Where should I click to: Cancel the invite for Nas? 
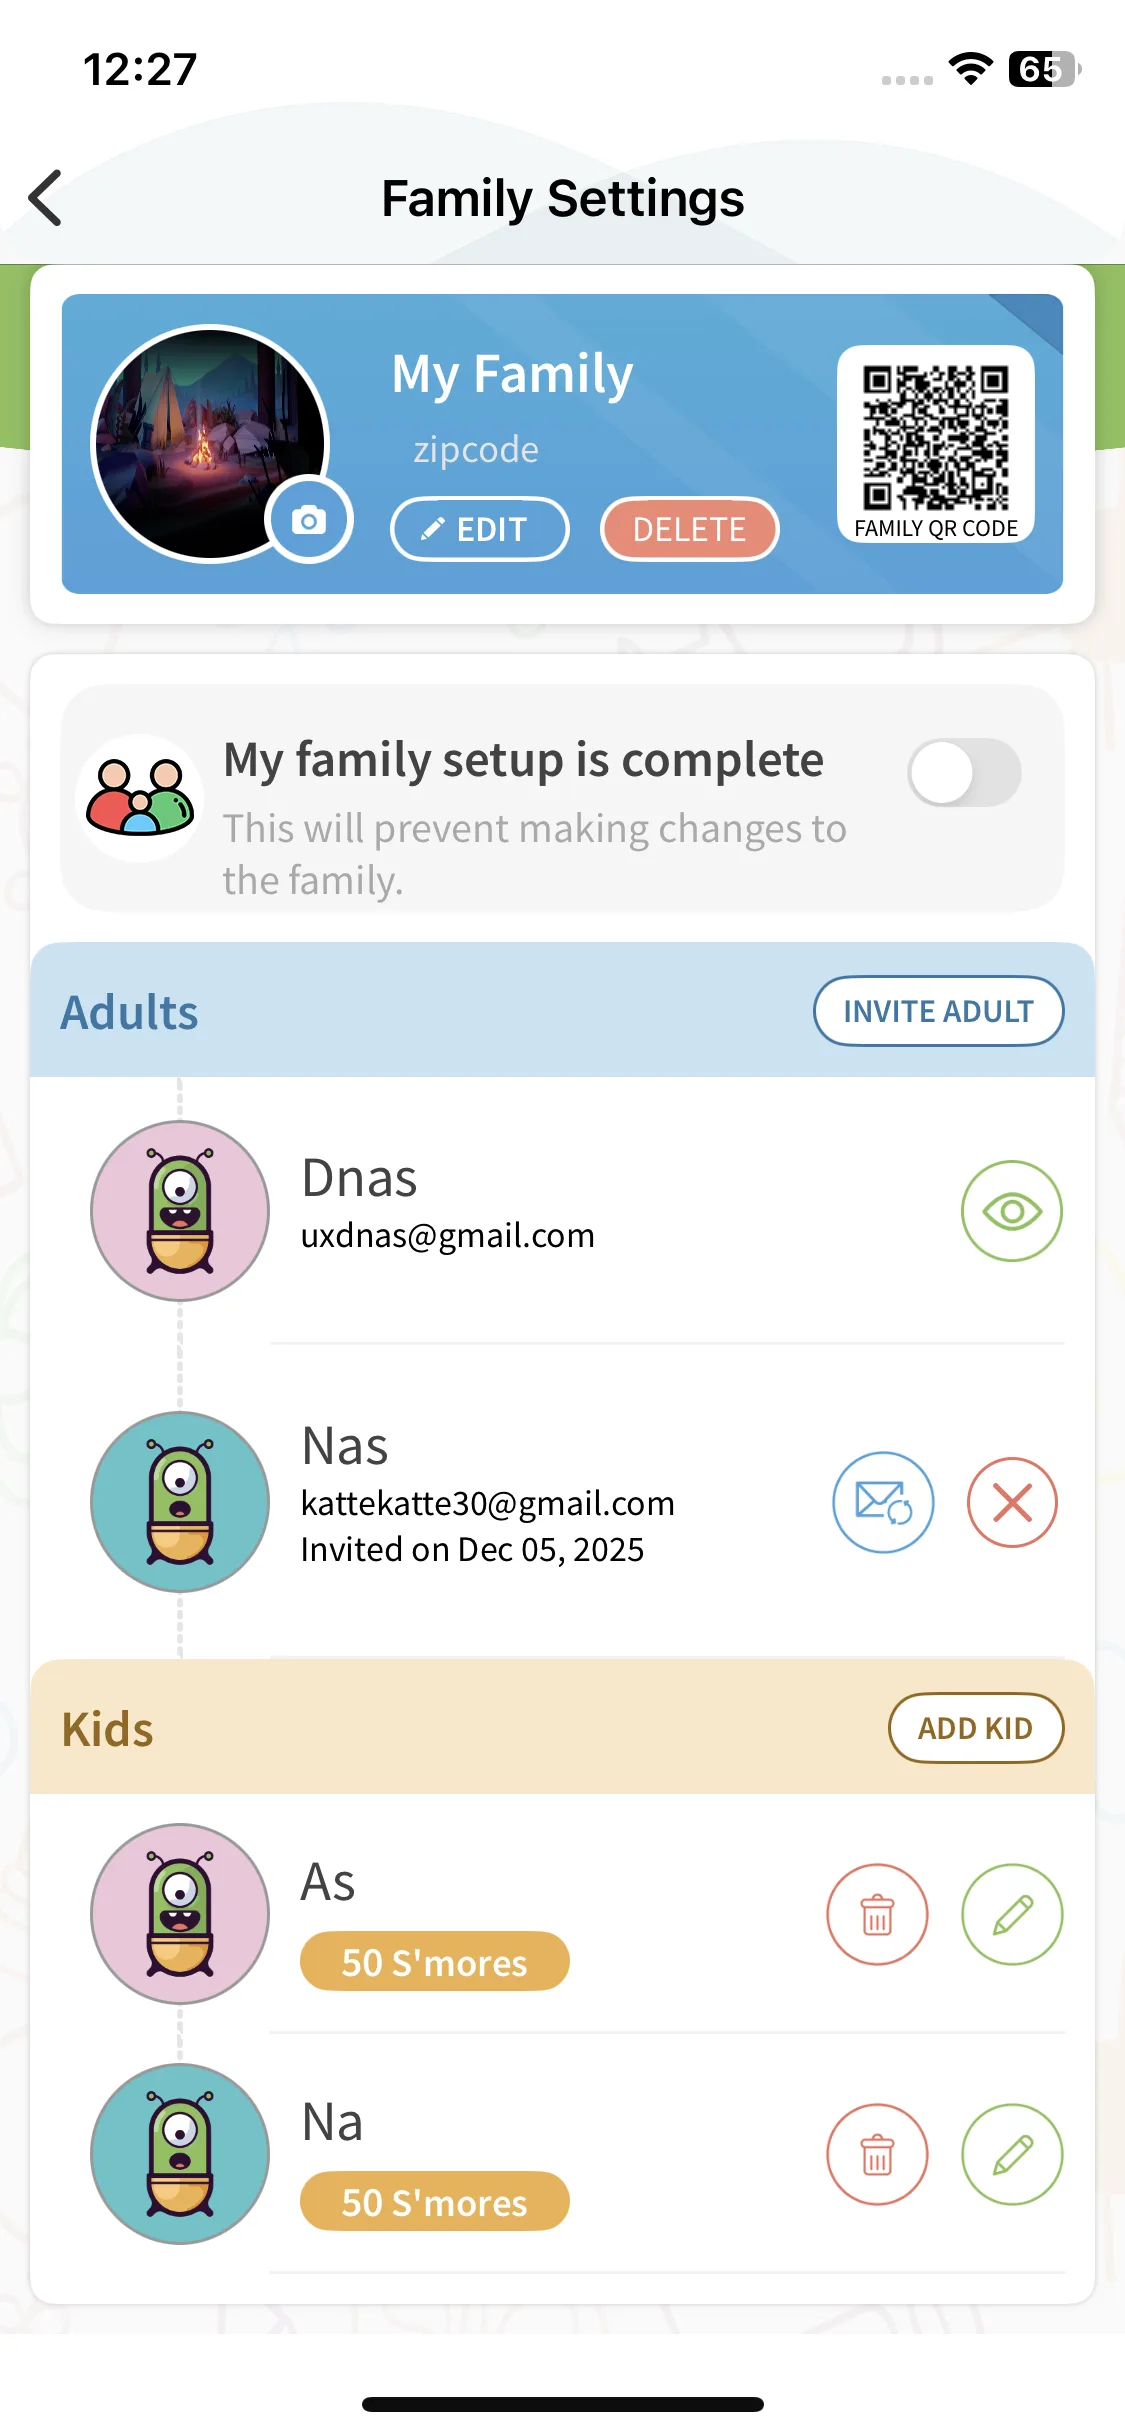point(1012,1502)
